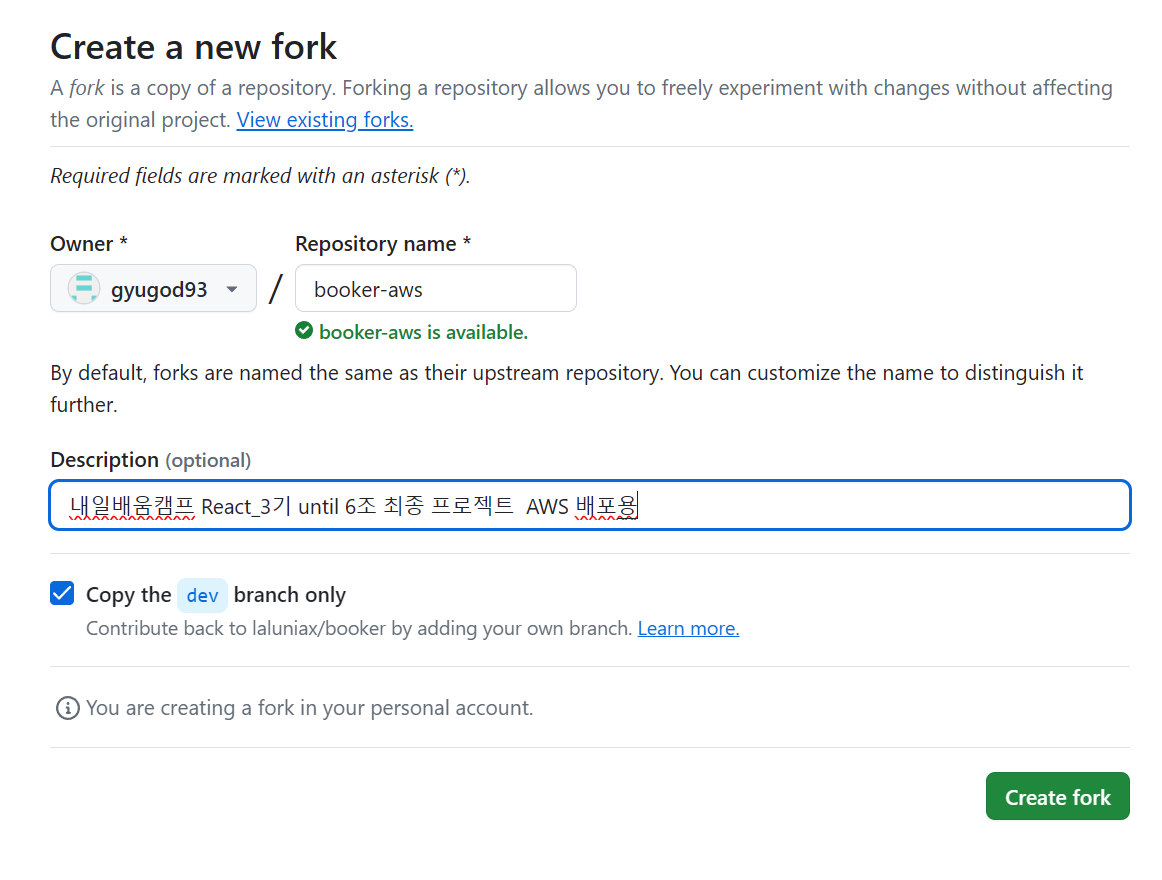Open the View existing forks link
This screenshot has height=880, width=1162.
(324, 120)
